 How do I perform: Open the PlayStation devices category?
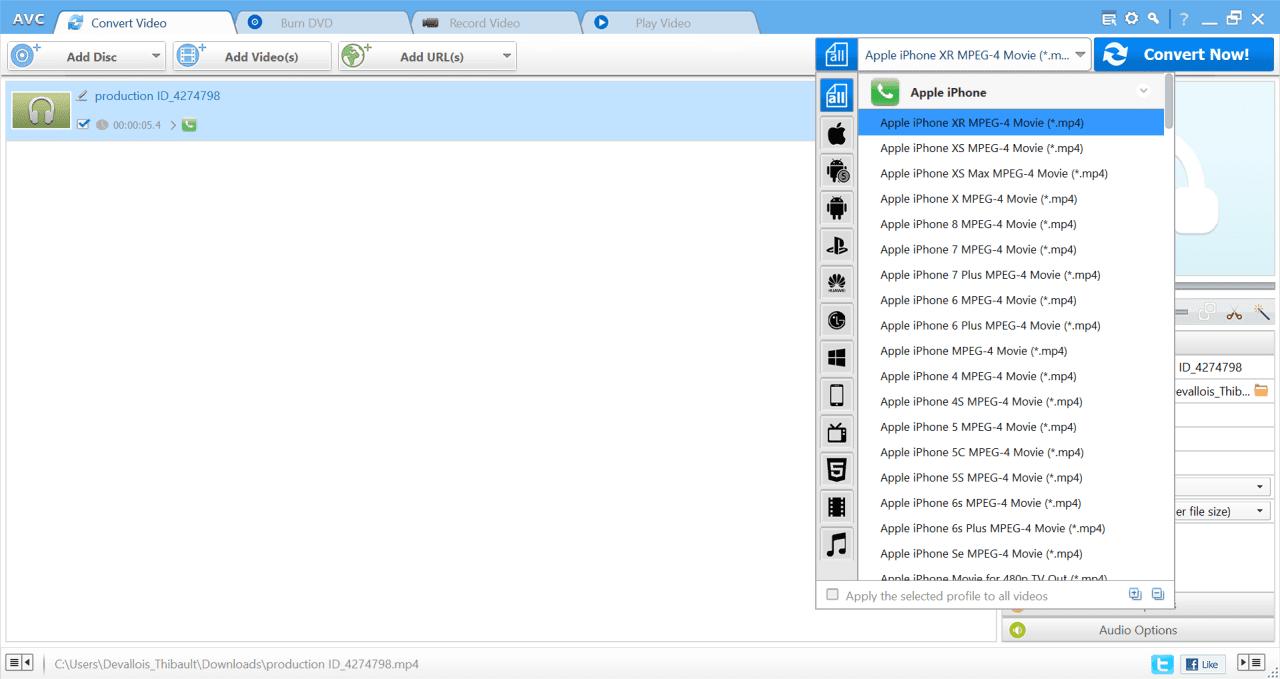[837, 245]
